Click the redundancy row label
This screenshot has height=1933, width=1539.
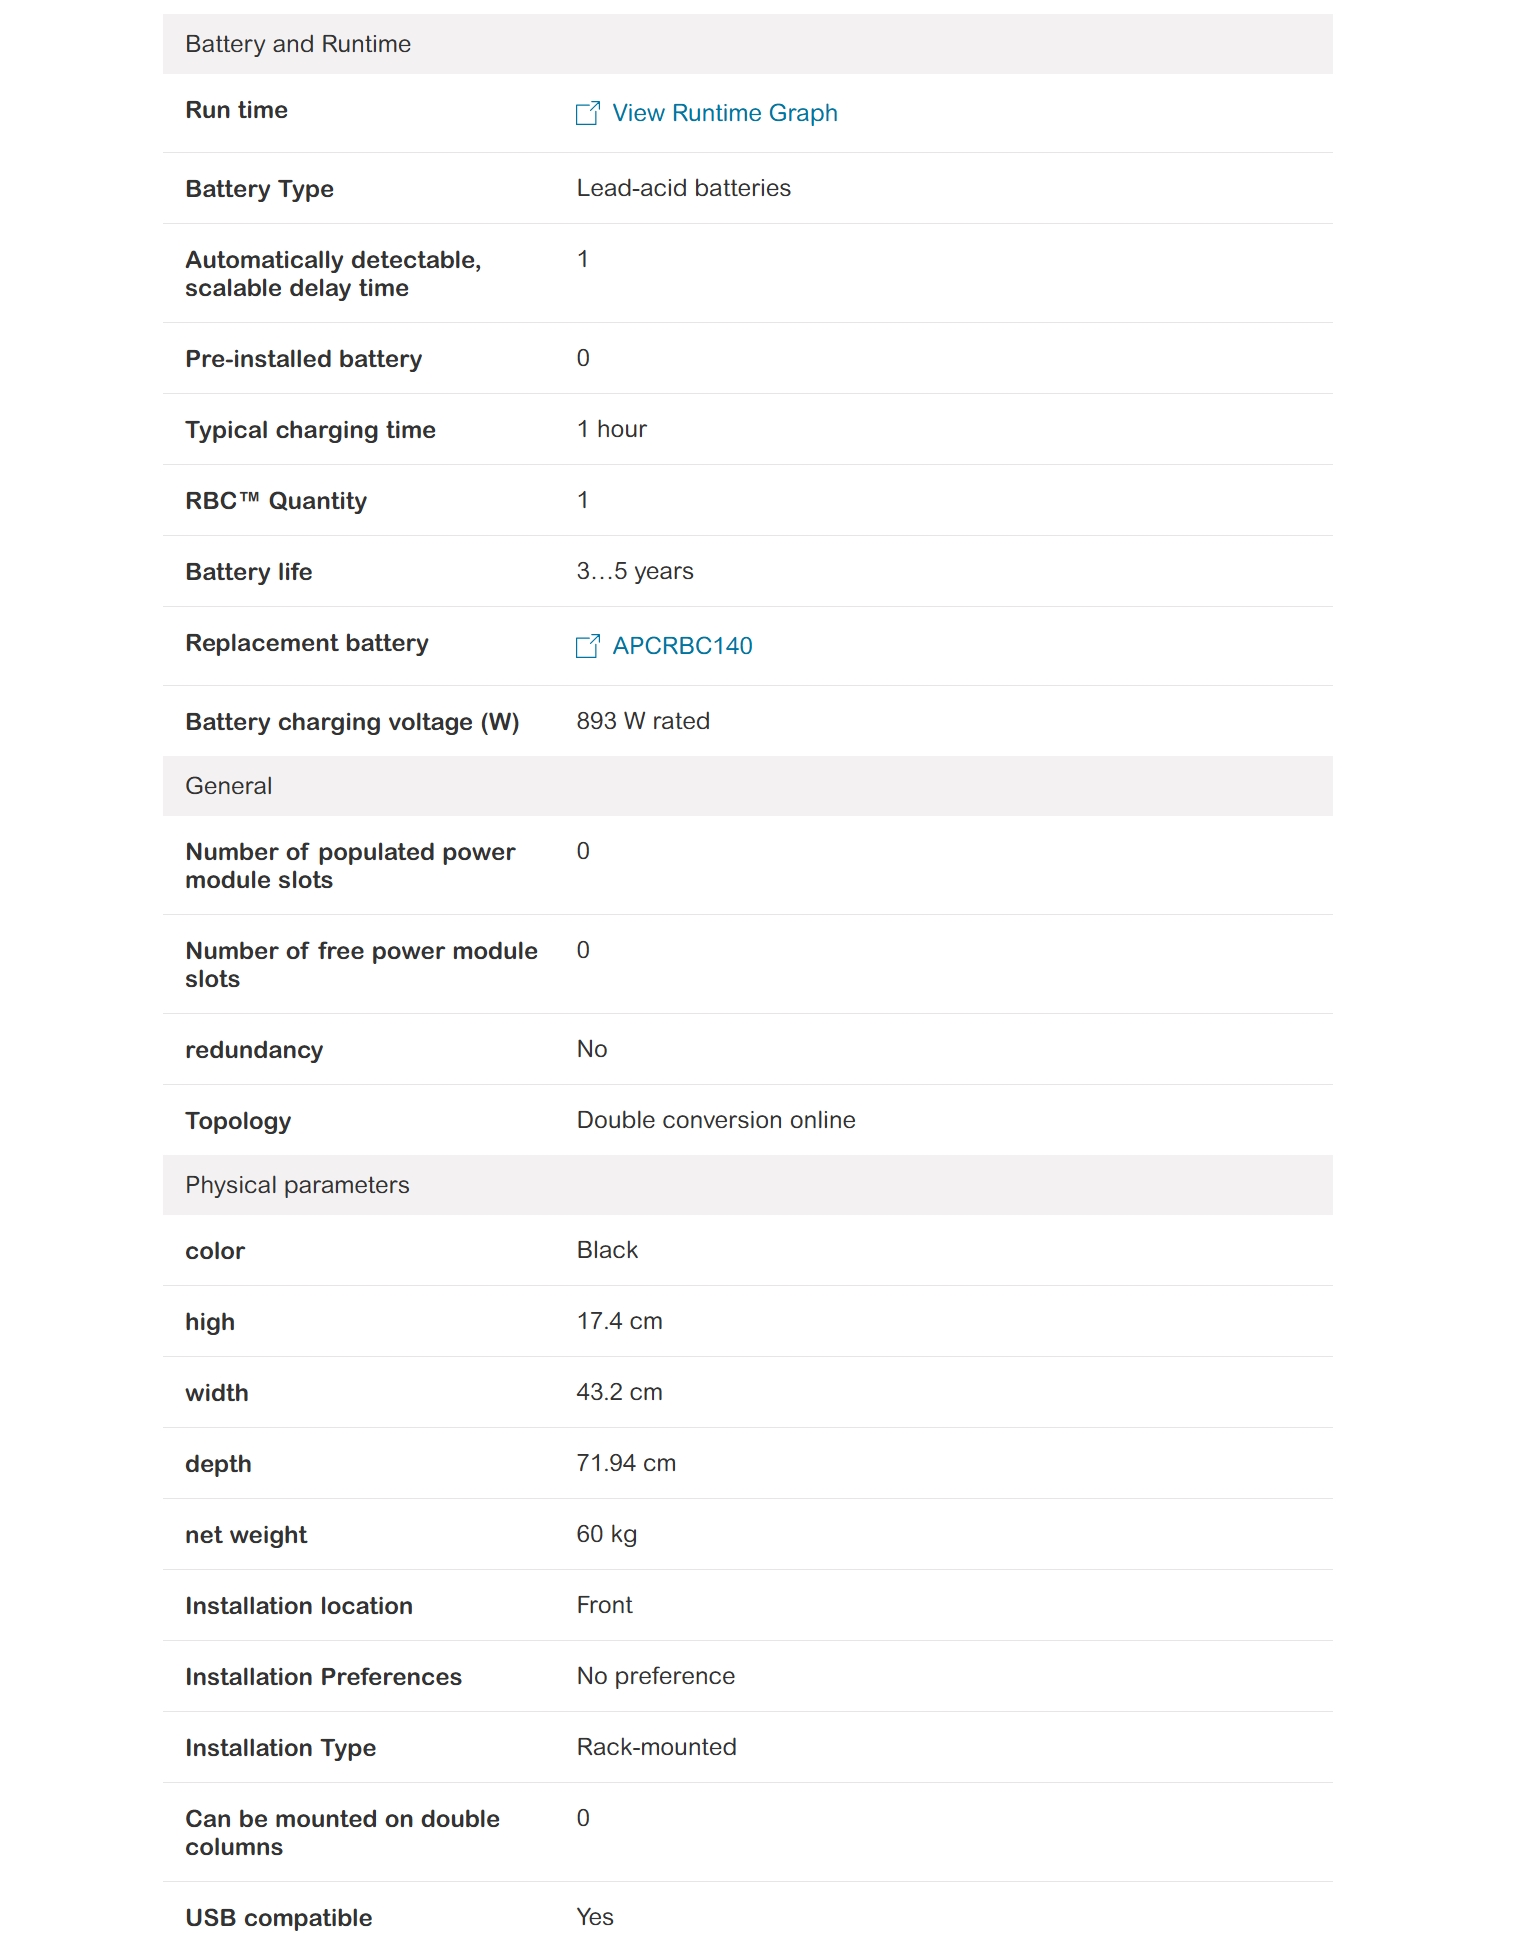254,1050
